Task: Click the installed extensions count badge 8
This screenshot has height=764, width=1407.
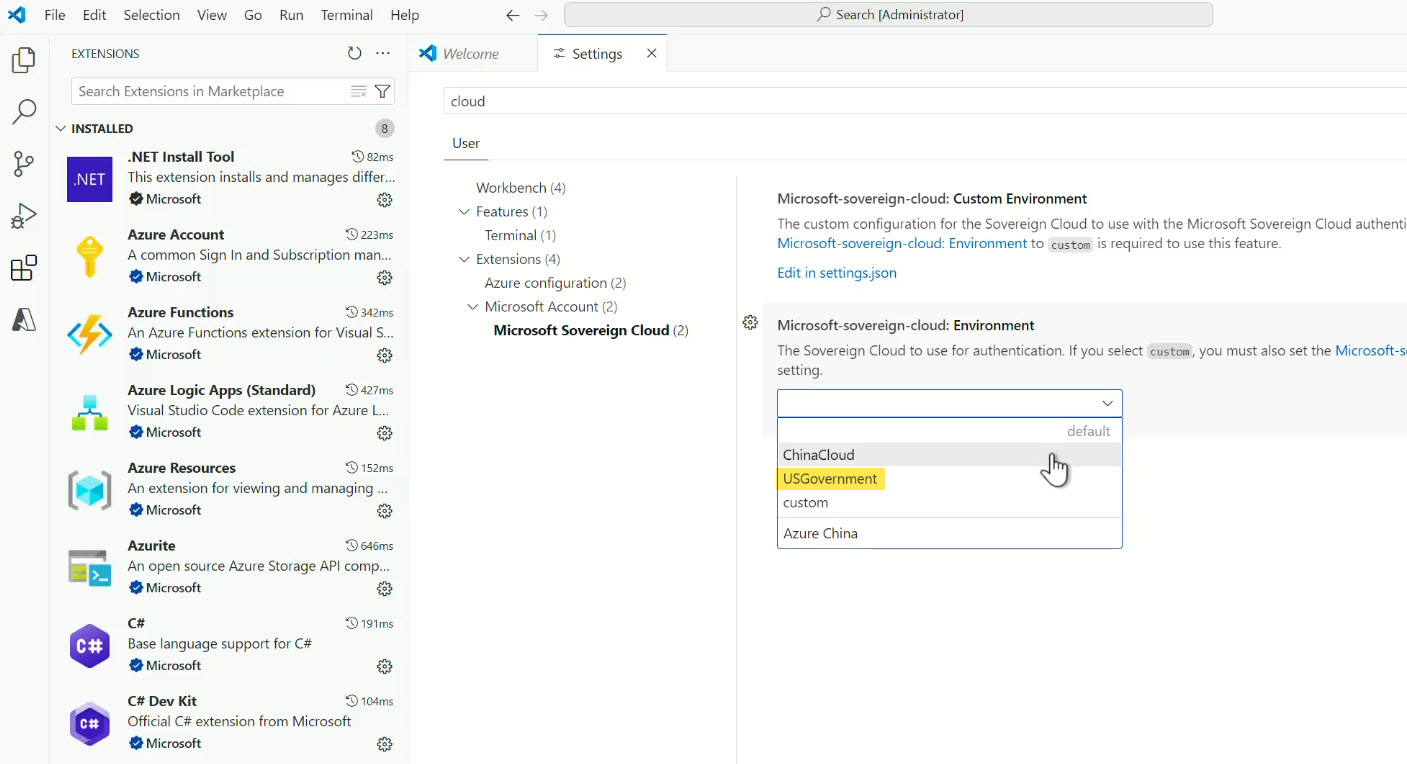Action: [x=385, y=128]
